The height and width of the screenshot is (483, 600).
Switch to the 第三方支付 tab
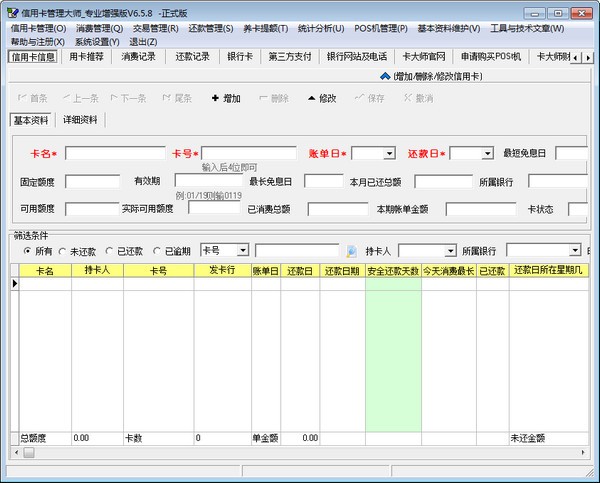click(x=290, y=57)
